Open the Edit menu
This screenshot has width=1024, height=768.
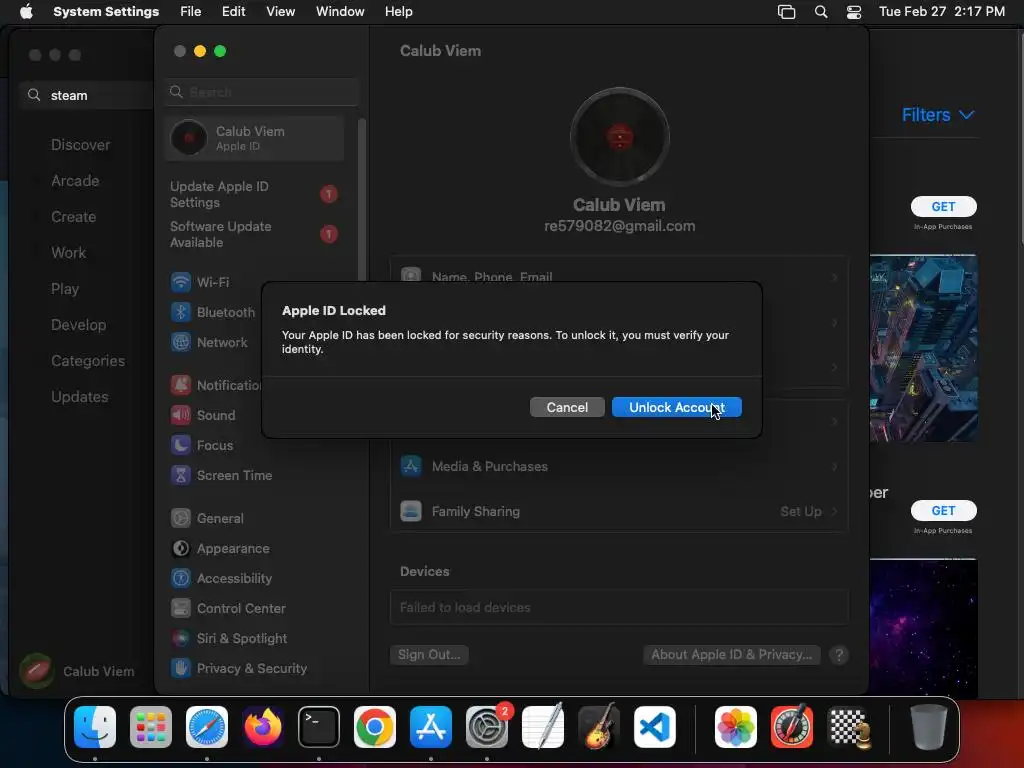tap(233, 11)
